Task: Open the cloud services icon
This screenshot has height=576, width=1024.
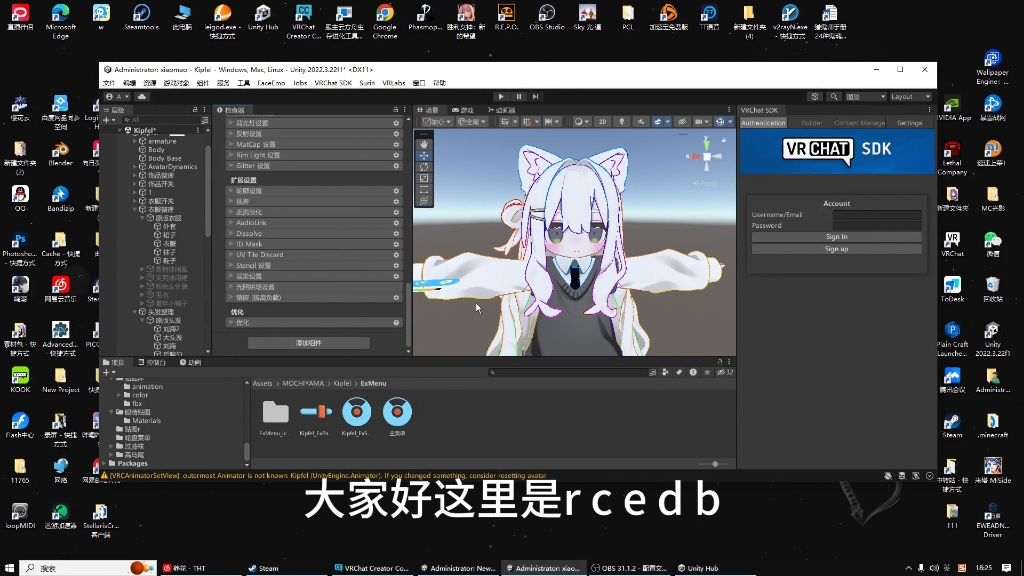Action: click(x=142, y=97)
